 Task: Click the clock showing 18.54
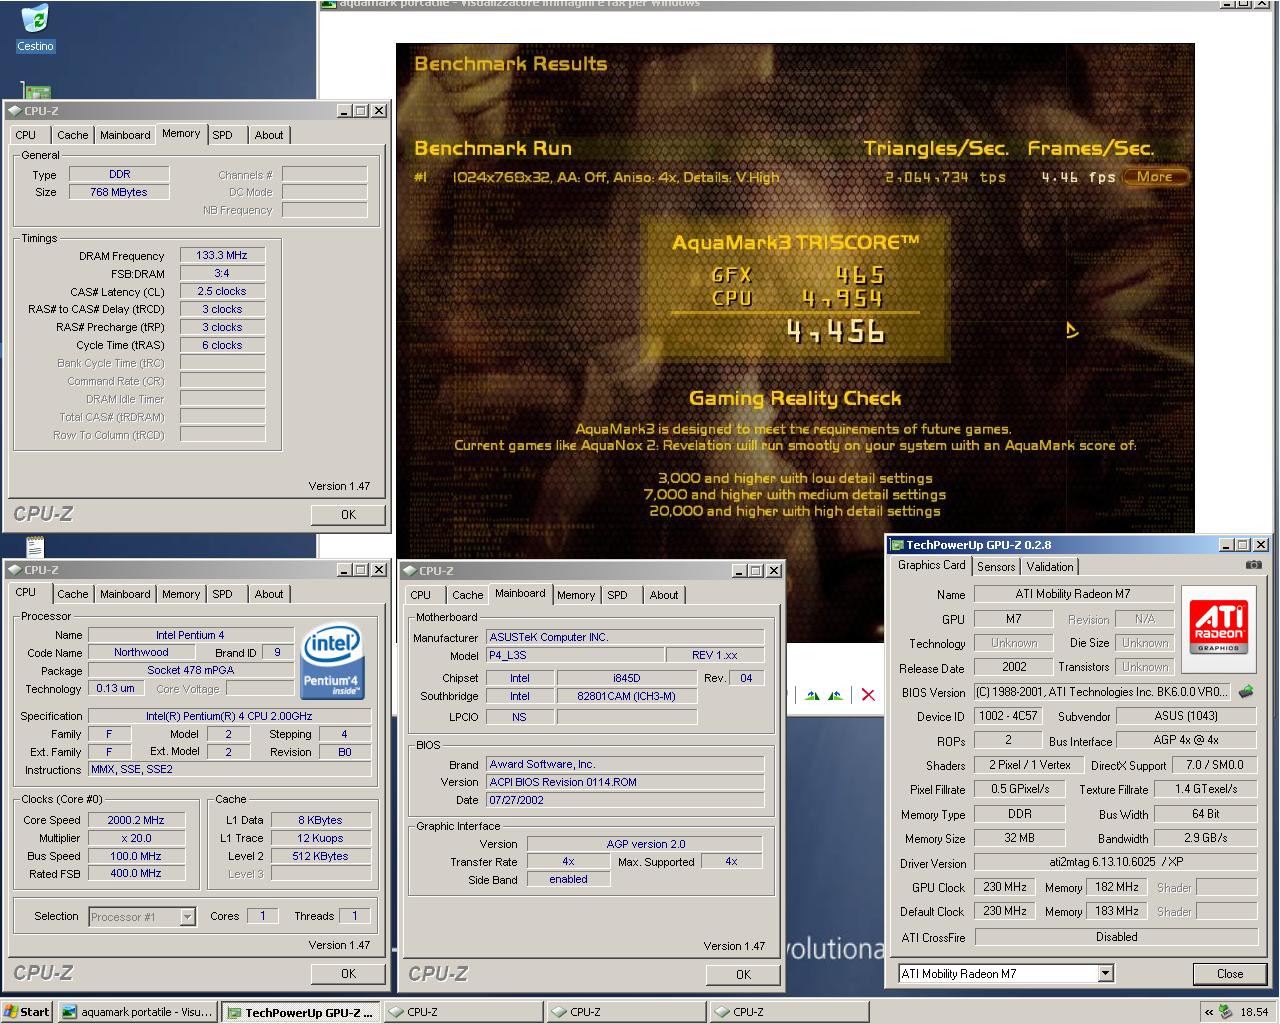(1254, 1012)
